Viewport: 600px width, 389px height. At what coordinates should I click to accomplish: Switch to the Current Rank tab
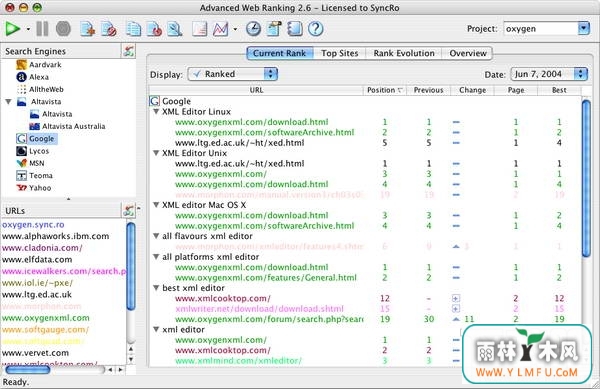point(280,53)
